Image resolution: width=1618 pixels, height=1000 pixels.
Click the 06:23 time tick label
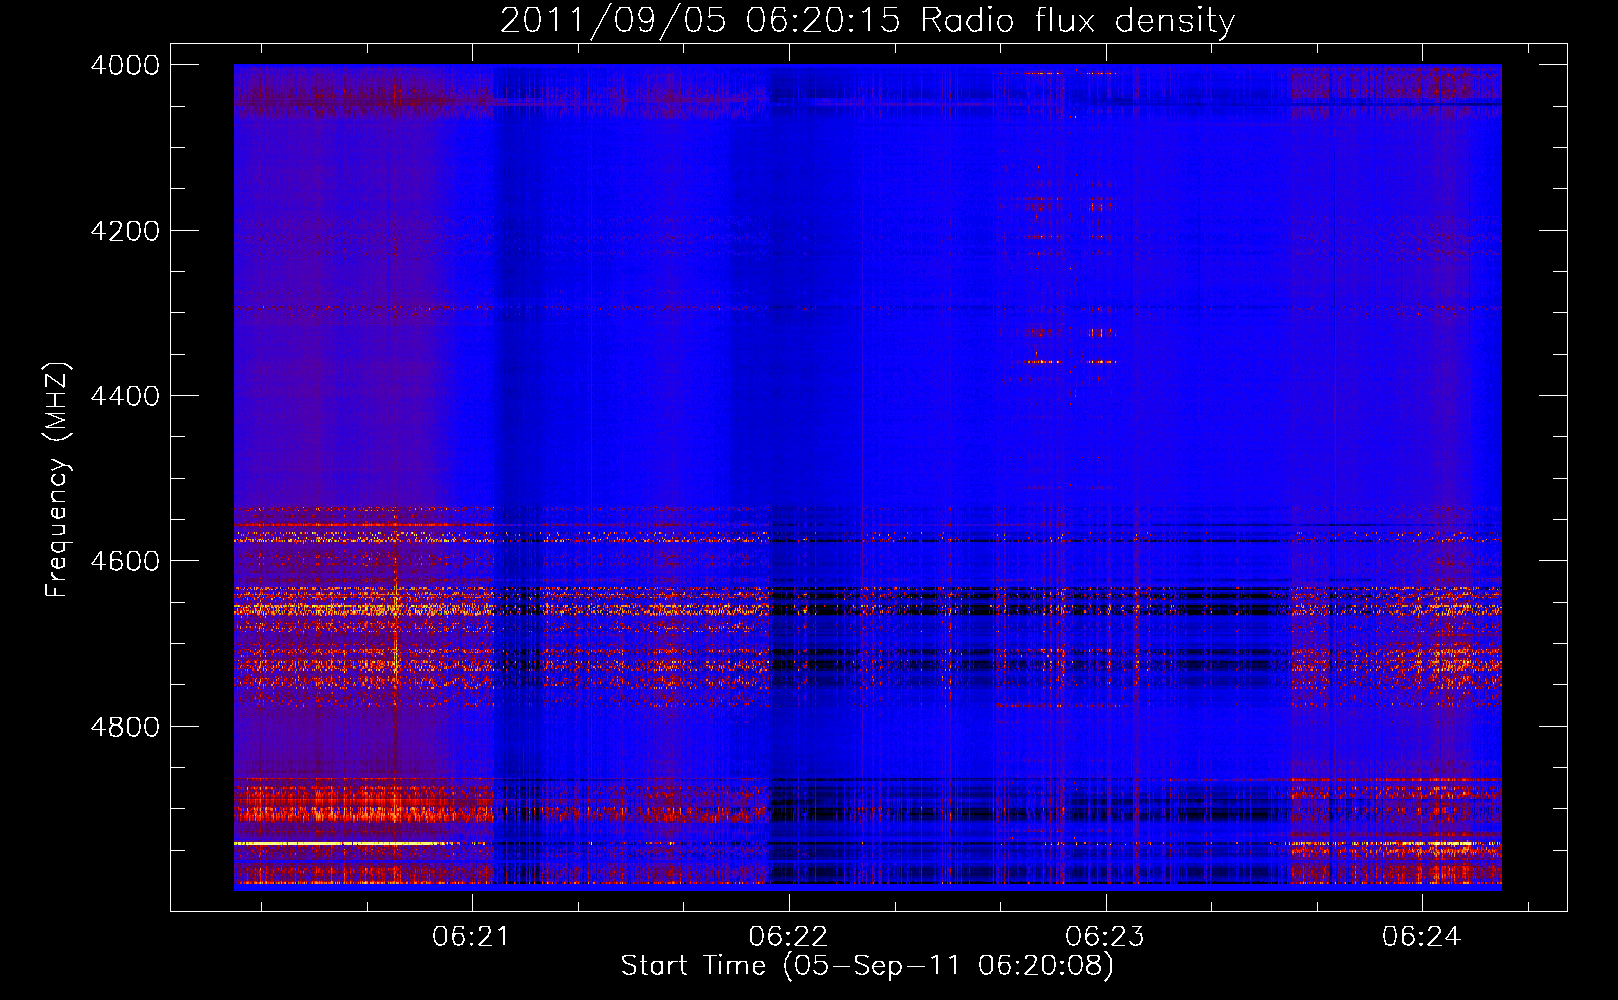pos(1105,937)
